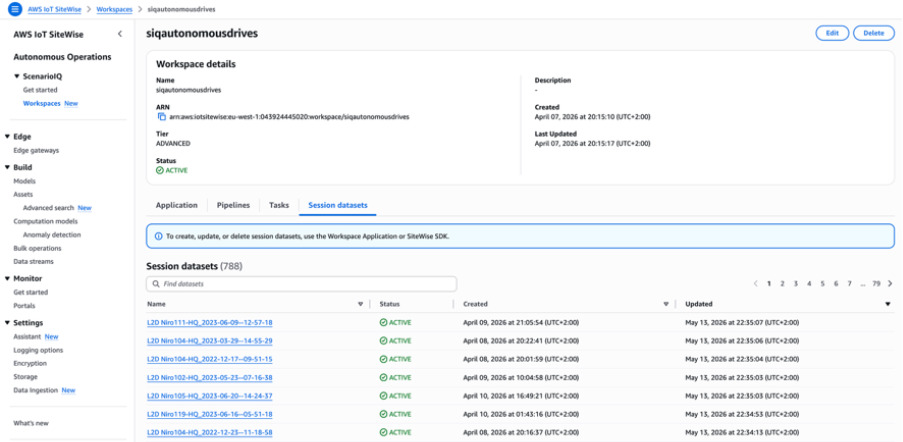Collapse the AWS IoT SiteWise sidebar
Viewport: 903px width, 442px height.
click(x=120, y=34)
